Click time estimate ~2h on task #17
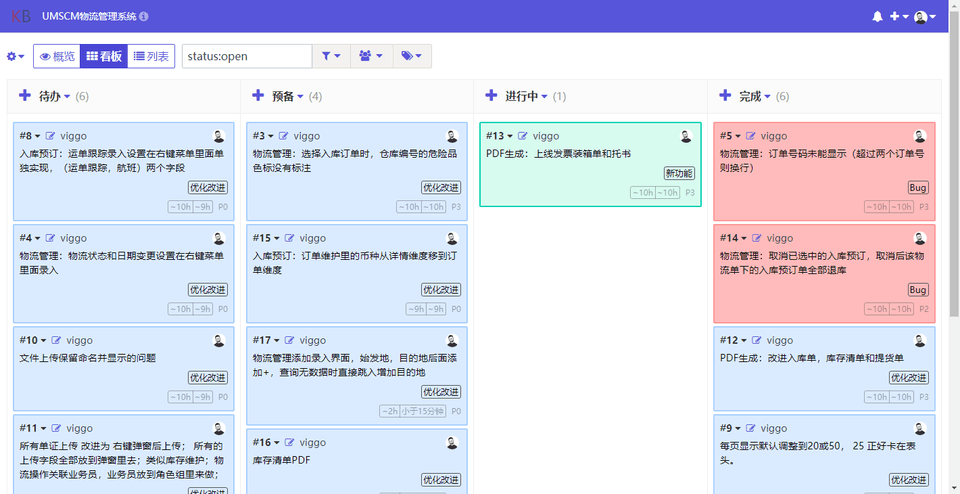960x494 pixels. (389, 411)
